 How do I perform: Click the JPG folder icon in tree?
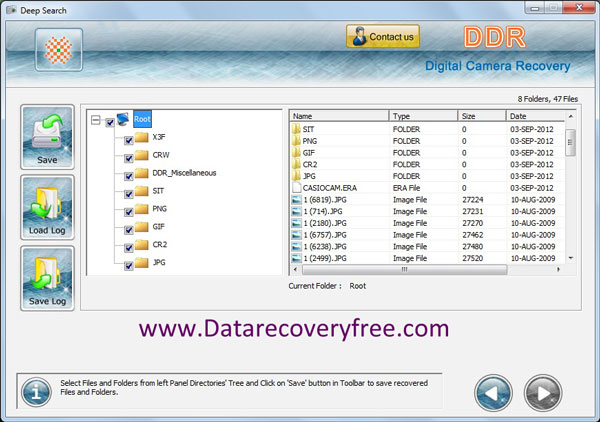(x=142, y=262)
